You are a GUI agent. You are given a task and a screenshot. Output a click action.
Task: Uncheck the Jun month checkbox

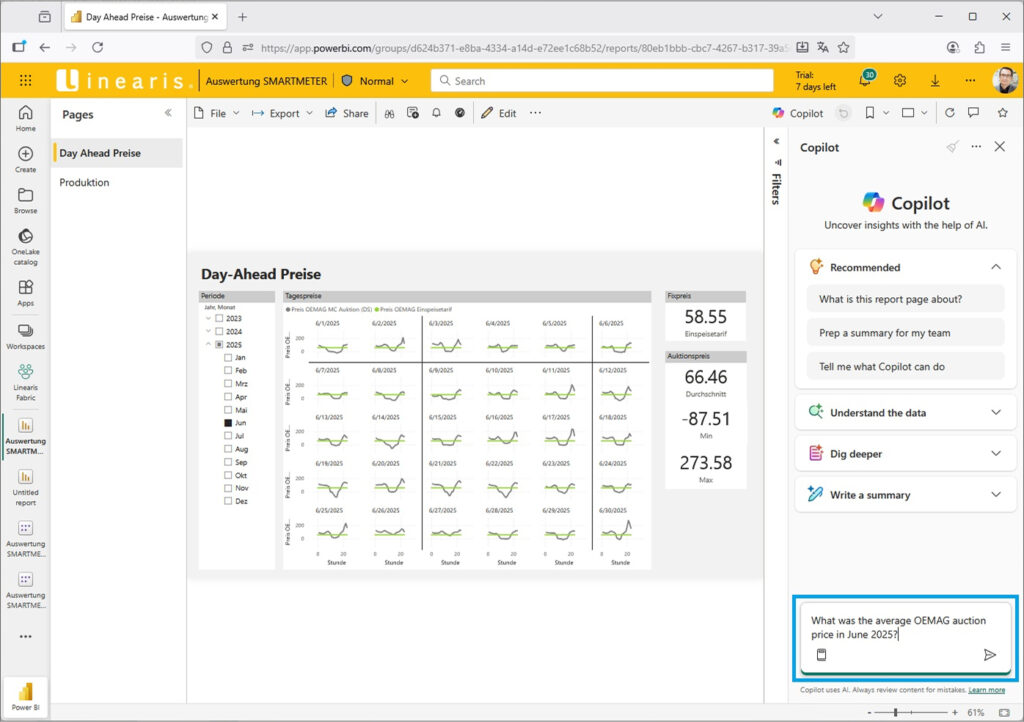228,423
